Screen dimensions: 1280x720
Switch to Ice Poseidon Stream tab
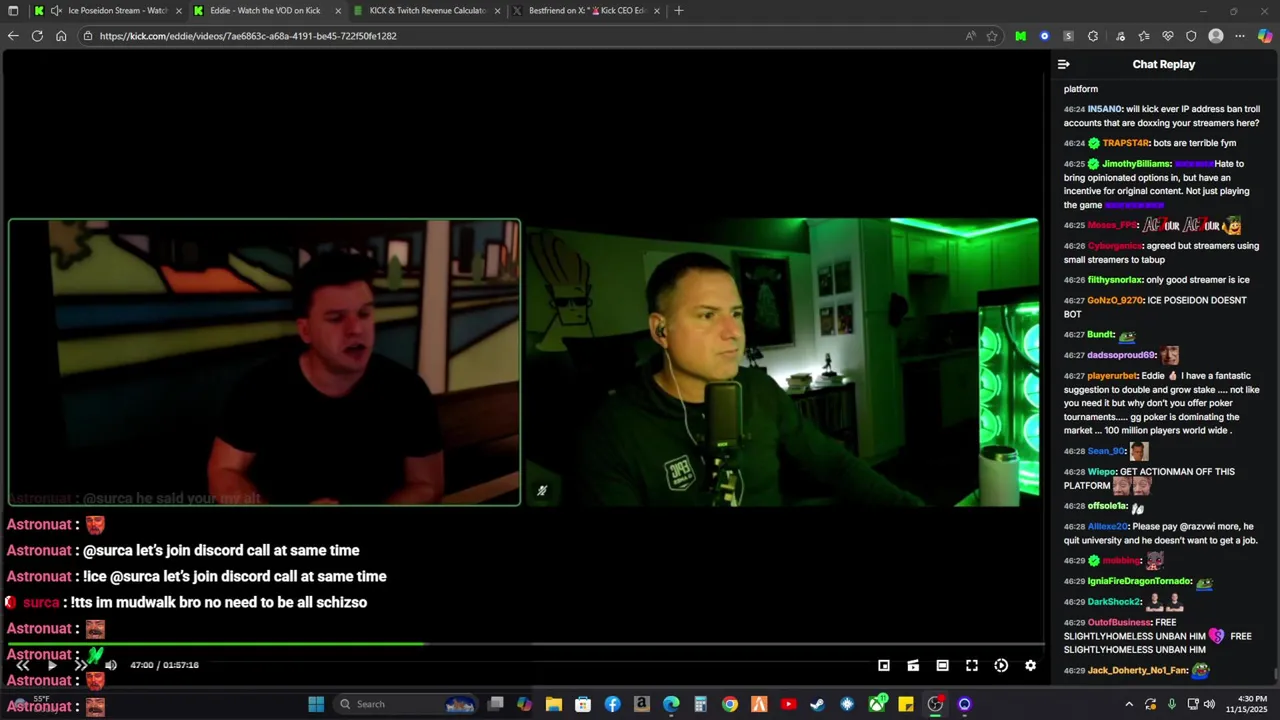pyautogui.click(x=108, y=11)
